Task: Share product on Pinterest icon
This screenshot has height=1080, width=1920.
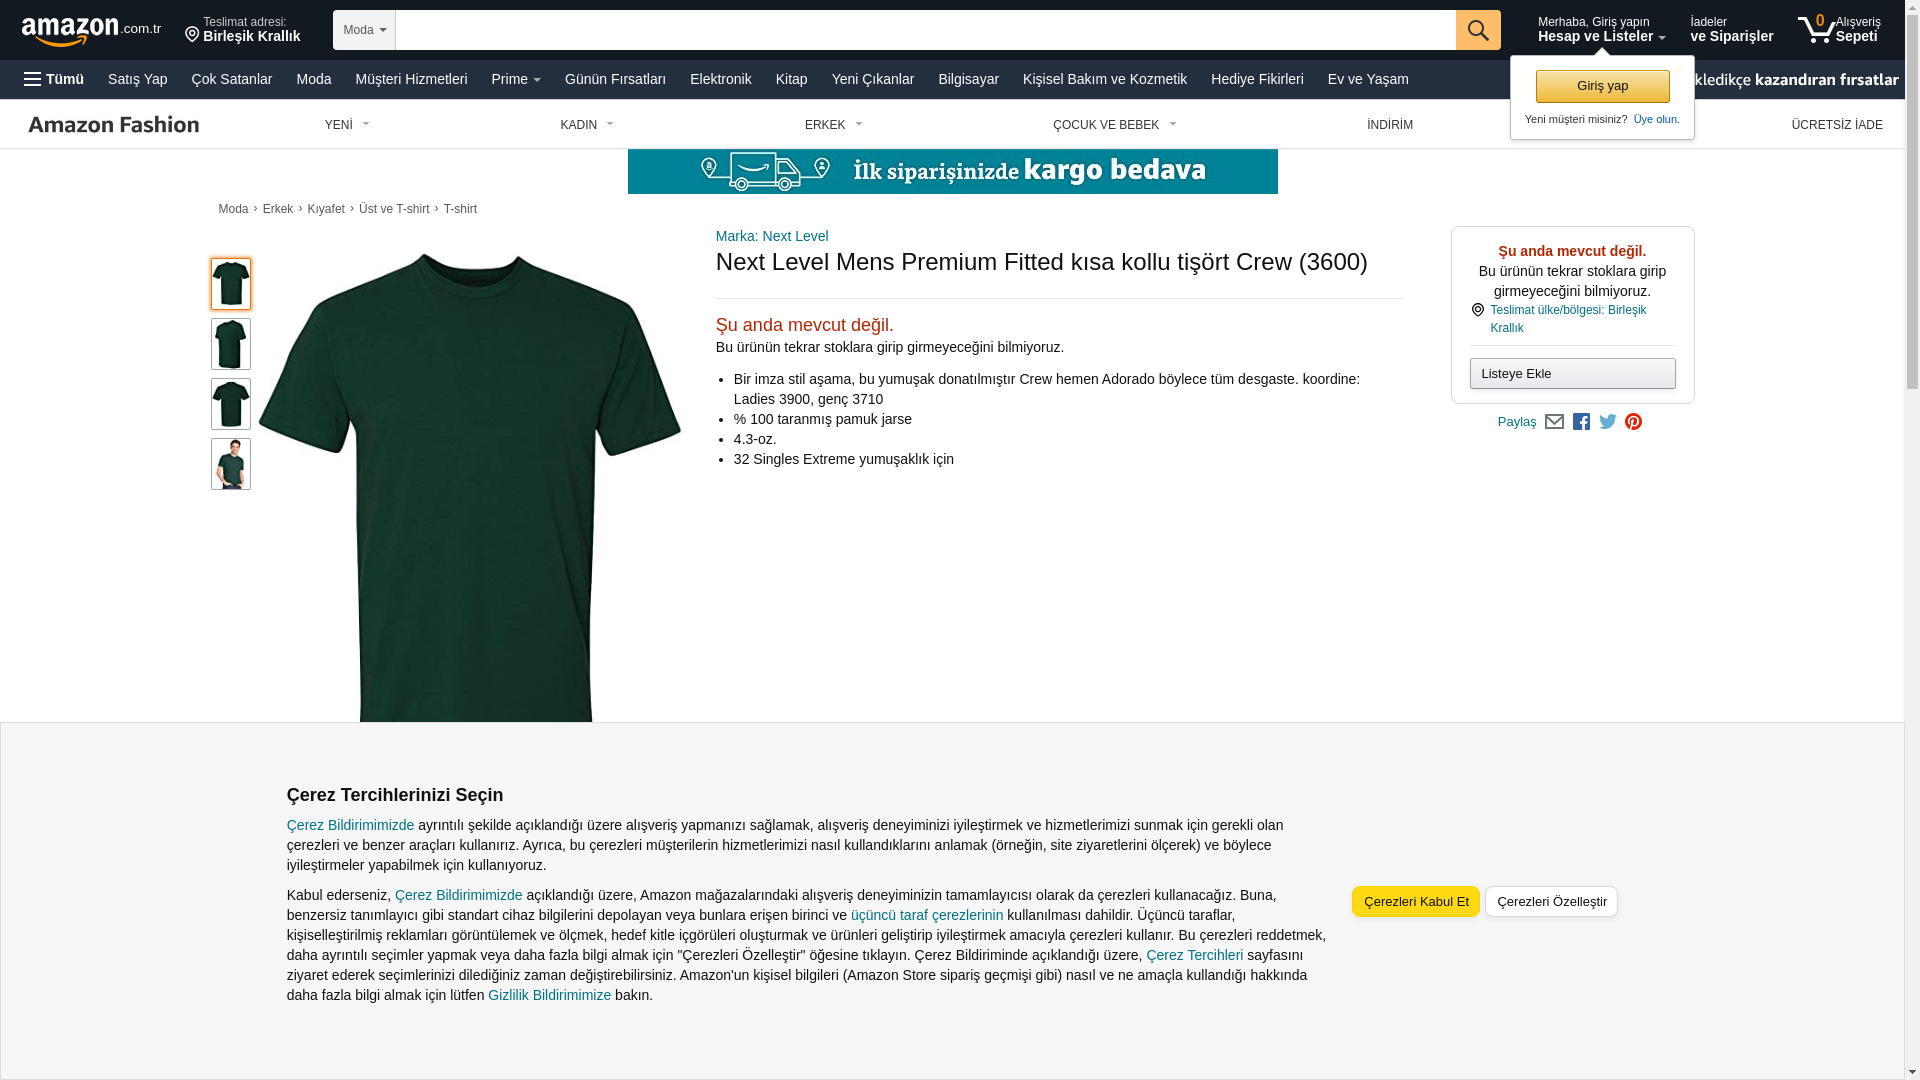Action: coord(1633,422)
